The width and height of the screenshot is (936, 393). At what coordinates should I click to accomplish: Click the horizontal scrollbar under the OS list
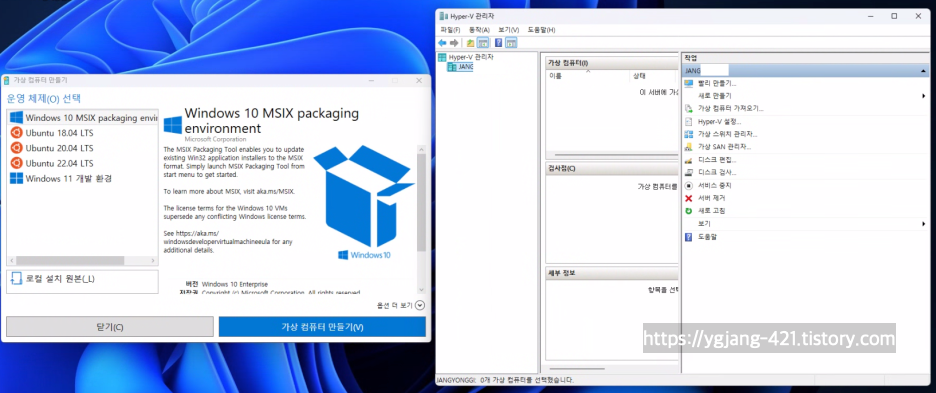coord(70,260)
